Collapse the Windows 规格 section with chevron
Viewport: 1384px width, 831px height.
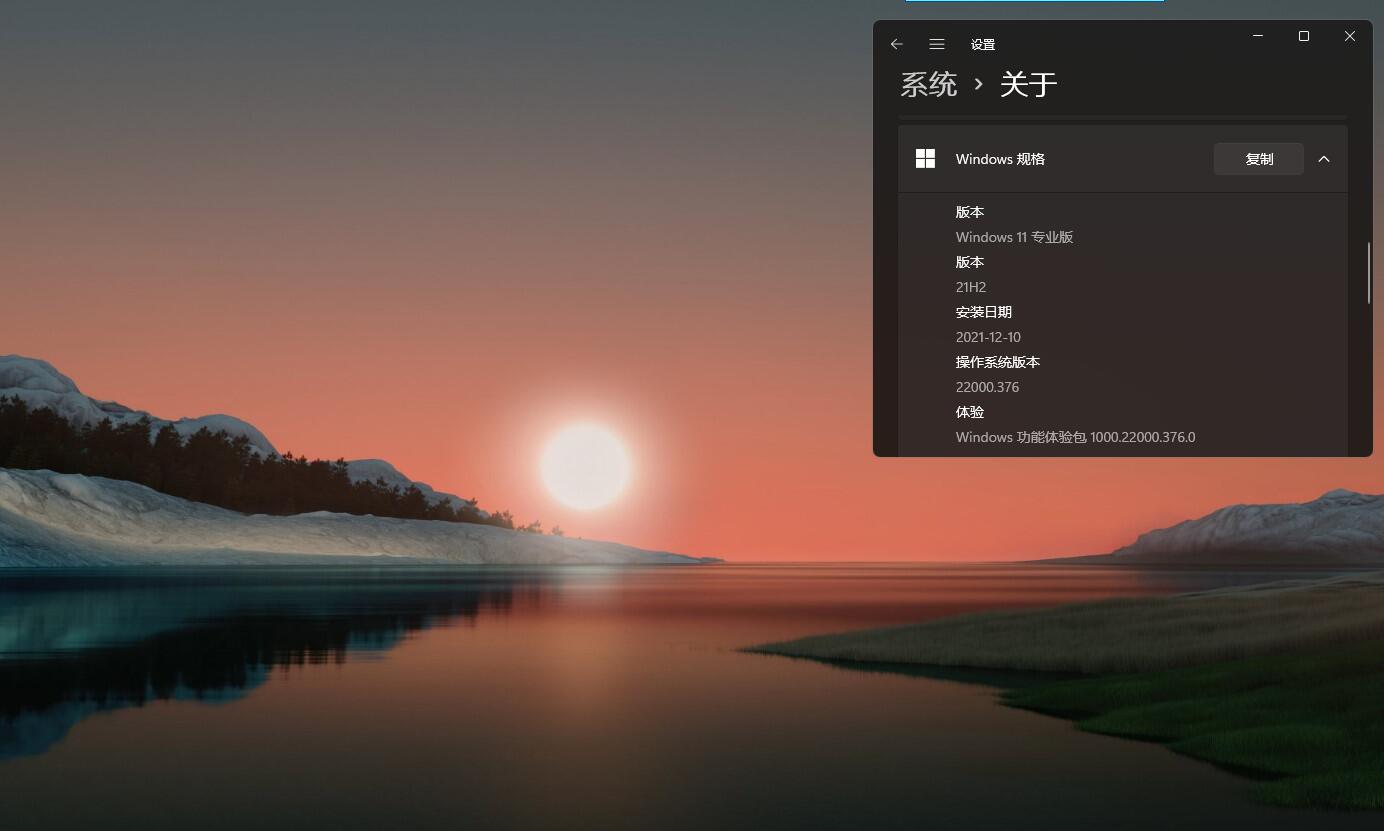(x=1324, y=159)
